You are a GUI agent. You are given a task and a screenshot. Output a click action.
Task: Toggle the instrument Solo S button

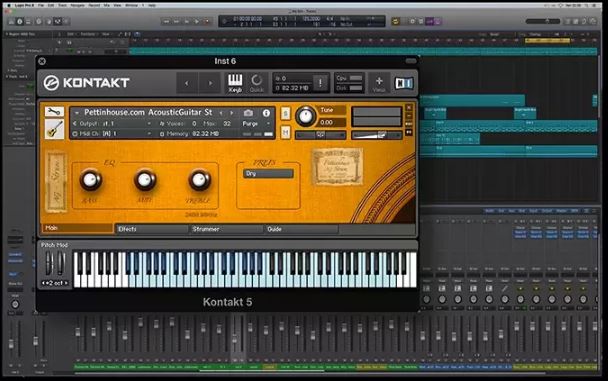coord(285,113)
